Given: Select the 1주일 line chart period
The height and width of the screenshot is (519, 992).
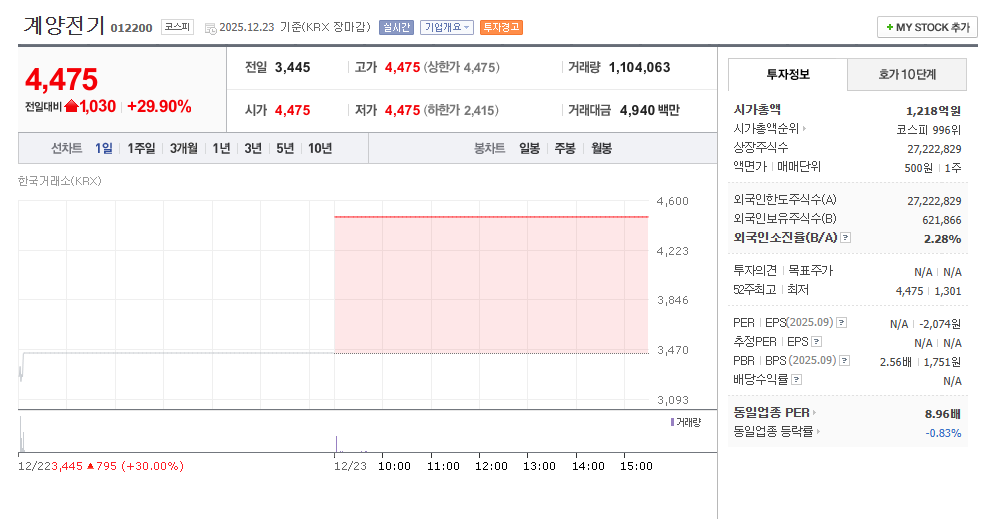Looking at the screenshot, I should [x=141, y=148].
